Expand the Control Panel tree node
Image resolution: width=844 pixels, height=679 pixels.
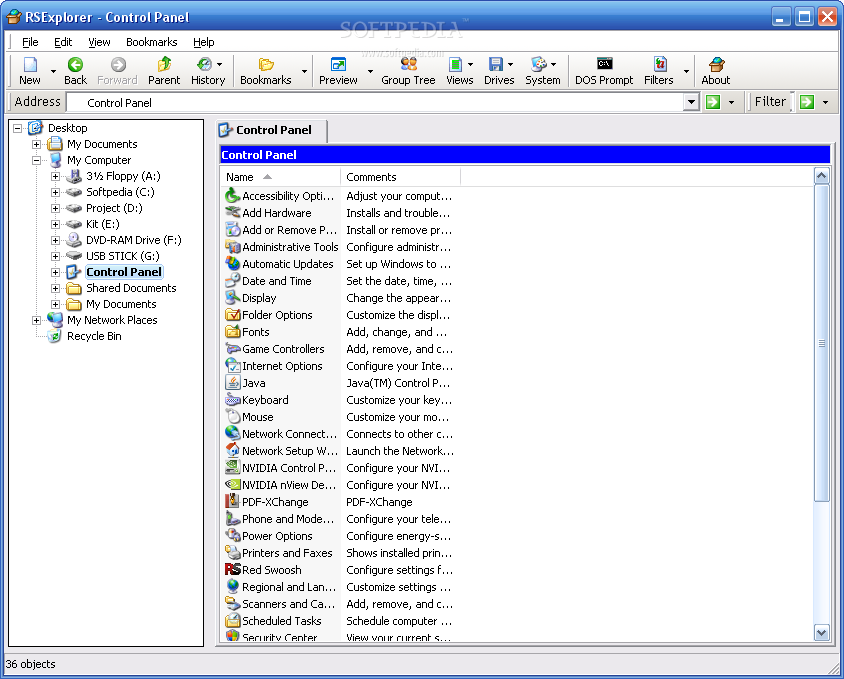[55, 272]
